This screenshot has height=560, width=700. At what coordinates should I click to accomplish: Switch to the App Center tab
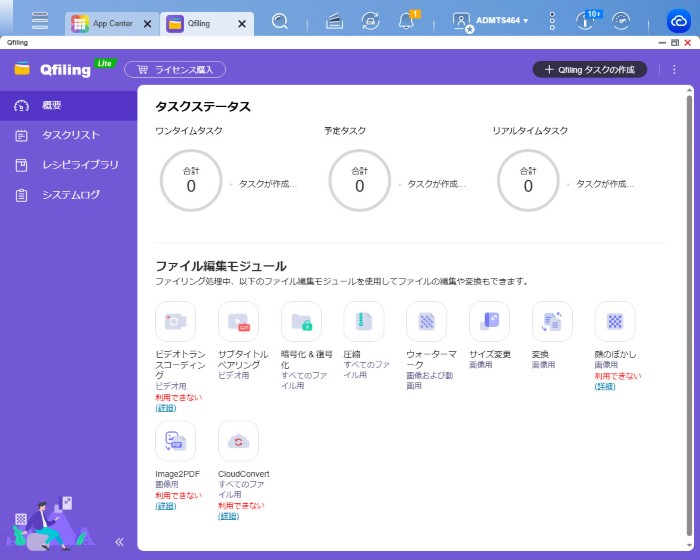coord(112,23)
